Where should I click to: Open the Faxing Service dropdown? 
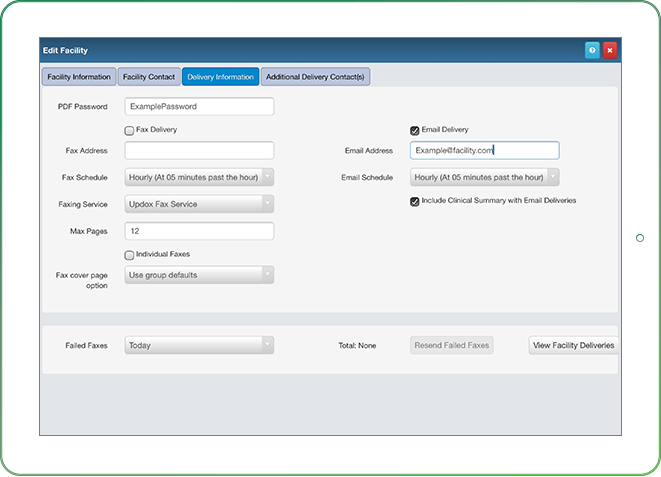click(199, 204)
